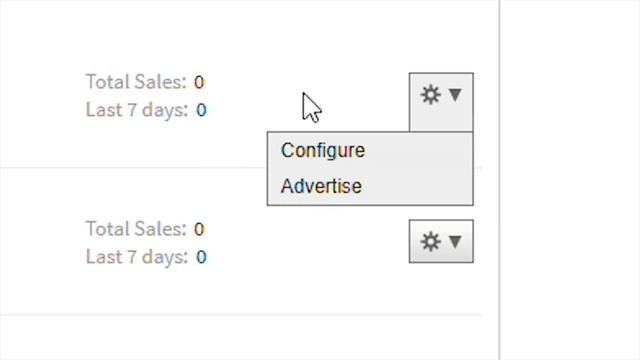Click the gear icon in the lower settings button
This screenshot has width=640, height=360.
tap(431, 242)
